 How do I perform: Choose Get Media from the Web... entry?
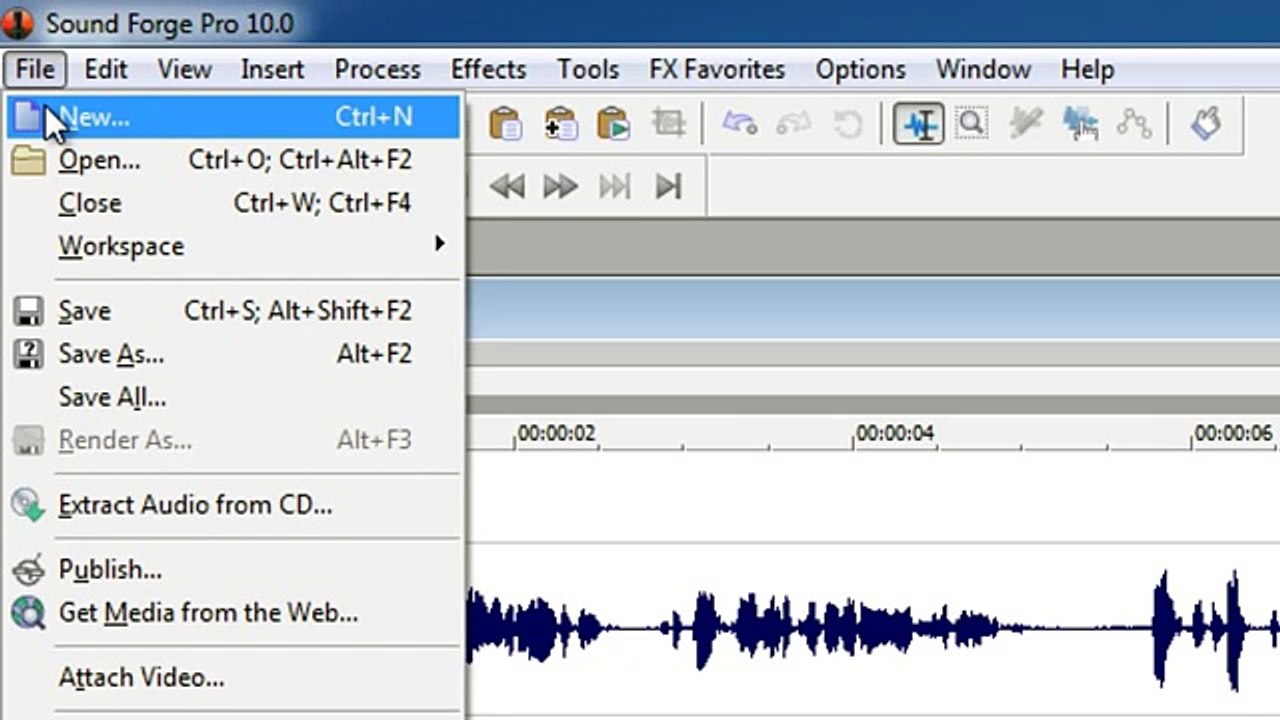232,613
